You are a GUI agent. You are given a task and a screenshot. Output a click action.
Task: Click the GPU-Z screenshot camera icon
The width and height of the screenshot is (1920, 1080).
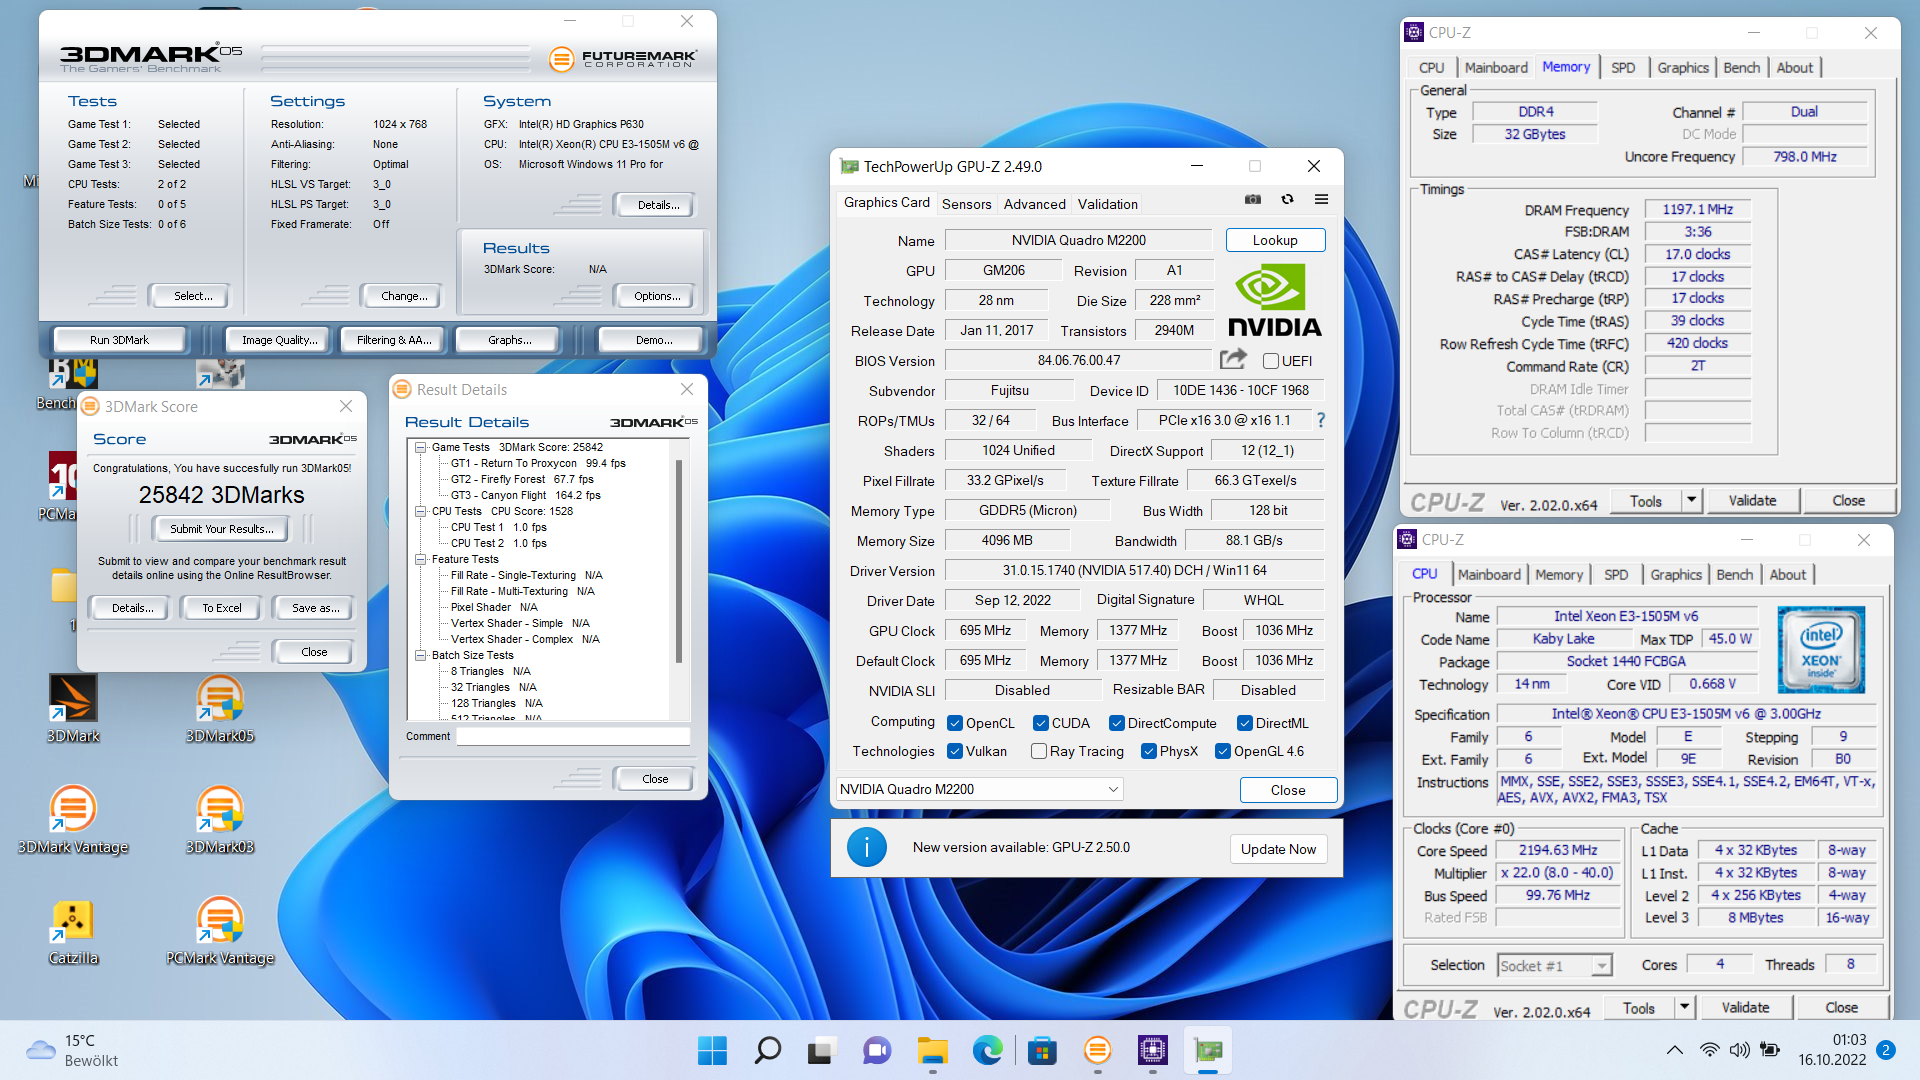pyautogui.click(x=1252, y=200)
